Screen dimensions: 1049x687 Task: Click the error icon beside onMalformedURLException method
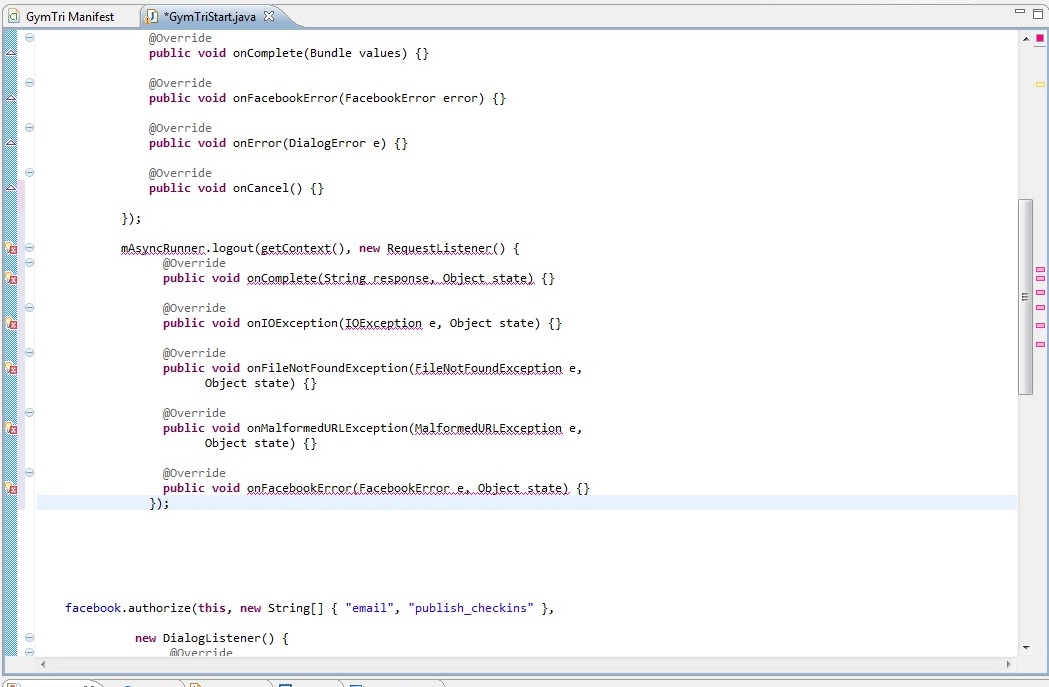(x=12, y=428)
